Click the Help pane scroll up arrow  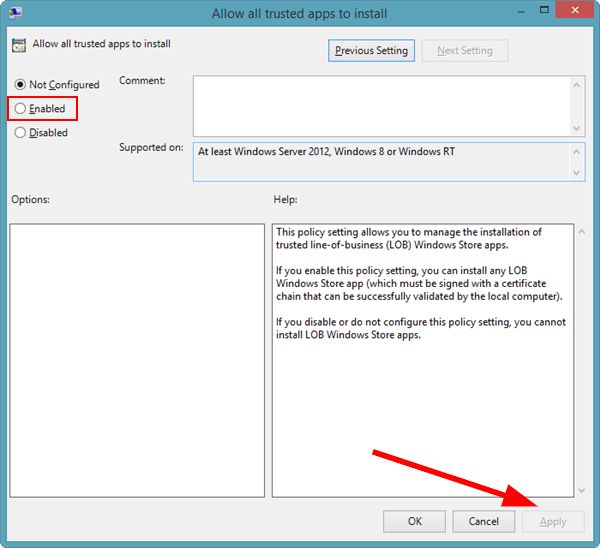pos(582,232)
